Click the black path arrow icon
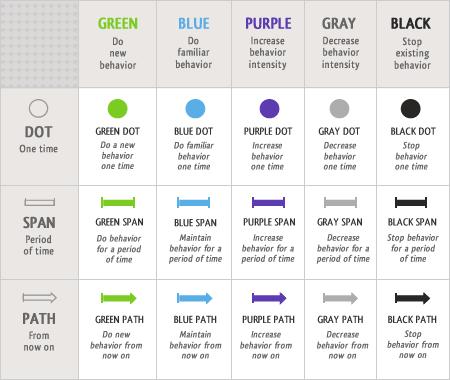The height and width of the screenshot is (380, 450). coord(412,298)
